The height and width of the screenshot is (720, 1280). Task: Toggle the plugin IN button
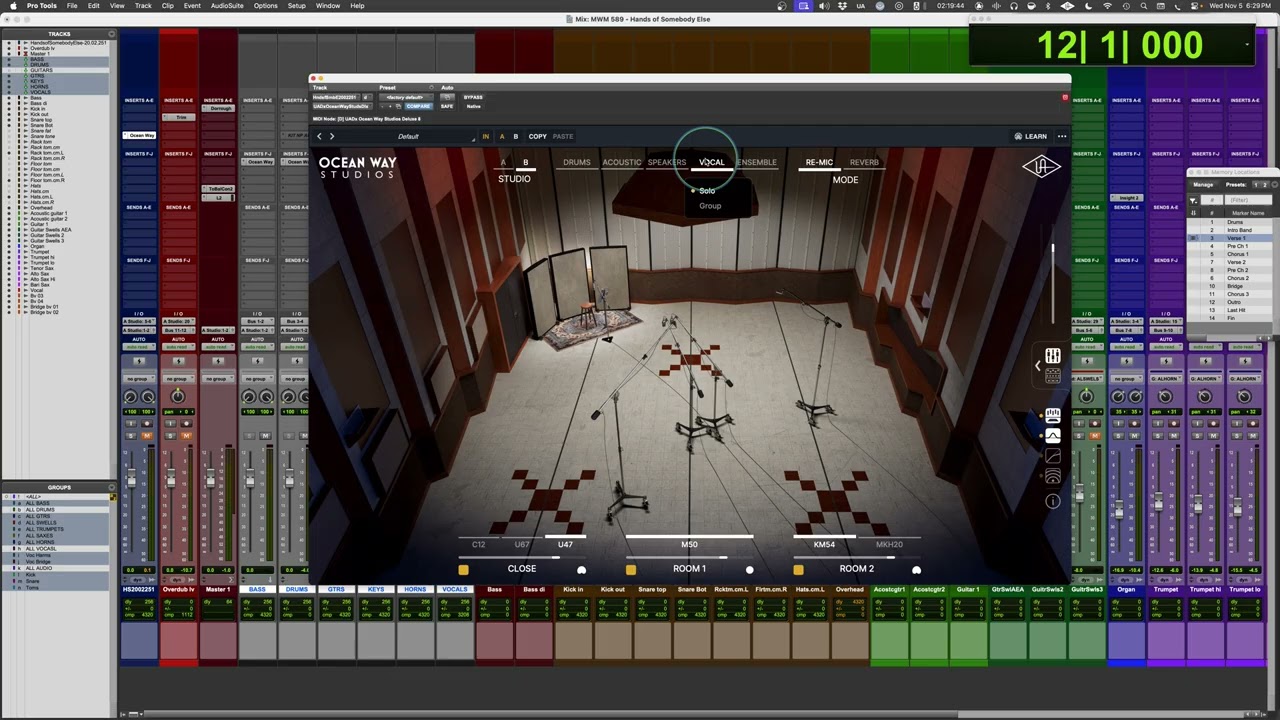point(486,136)
